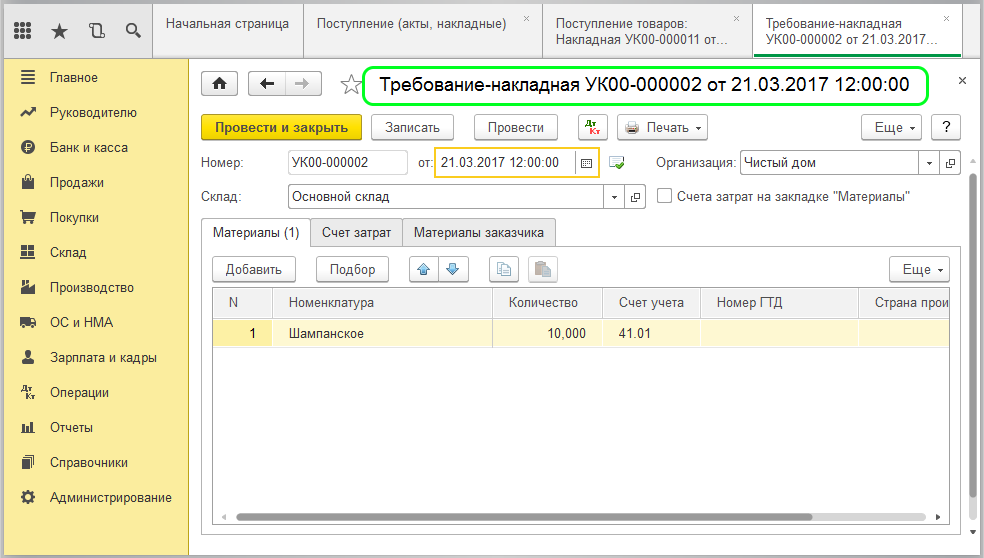
Task: Open Favorites star in top panel
Action: [x=60, y=30]
